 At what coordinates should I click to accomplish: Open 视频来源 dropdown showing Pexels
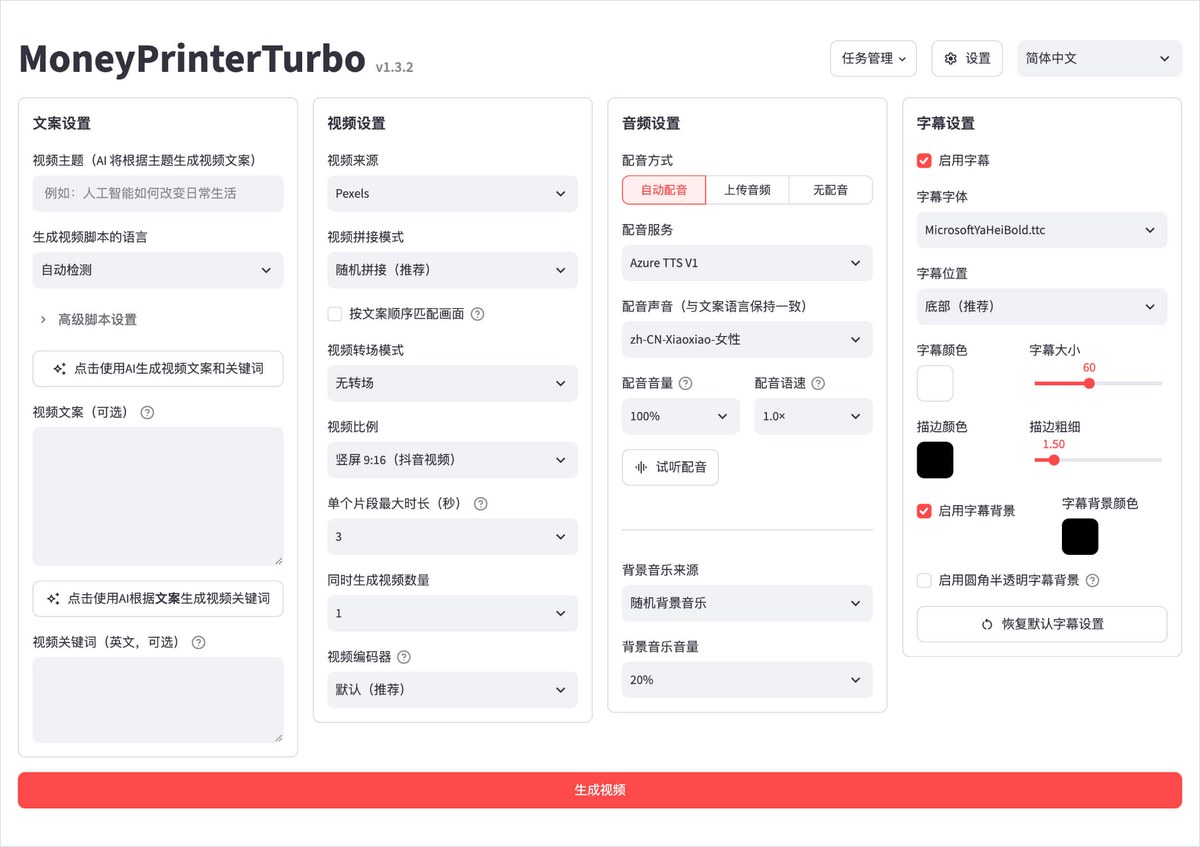coord(453,194)
